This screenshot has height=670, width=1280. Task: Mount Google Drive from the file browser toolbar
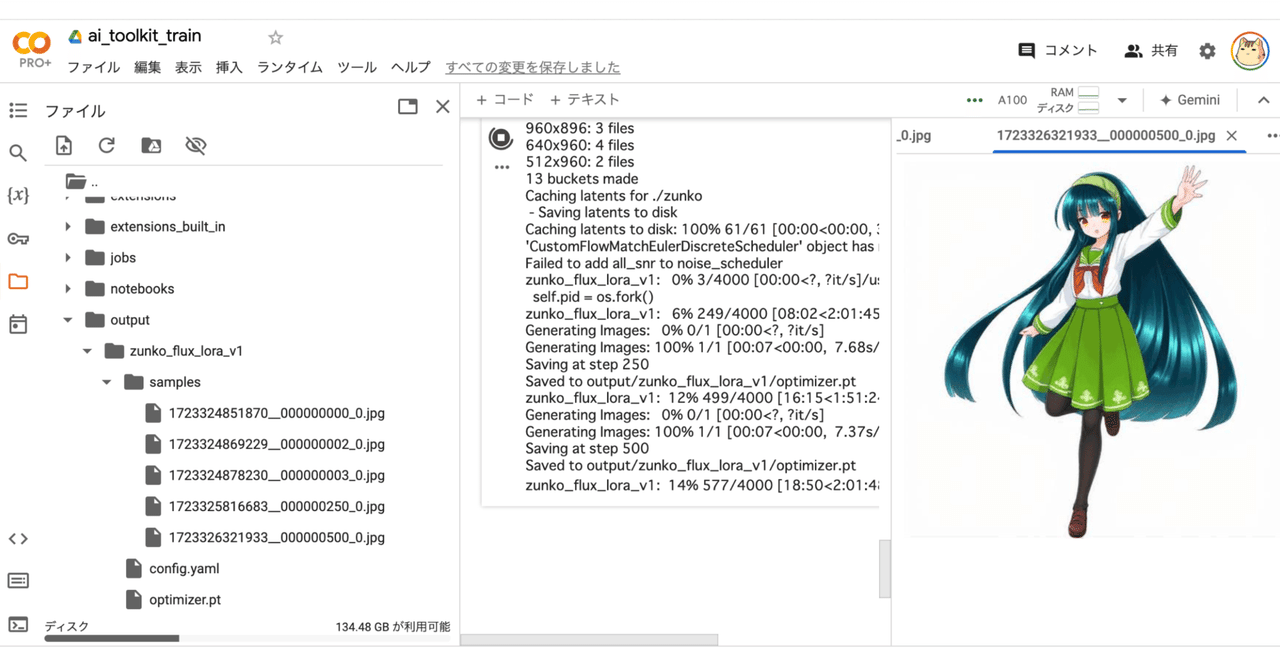(150, 145)
